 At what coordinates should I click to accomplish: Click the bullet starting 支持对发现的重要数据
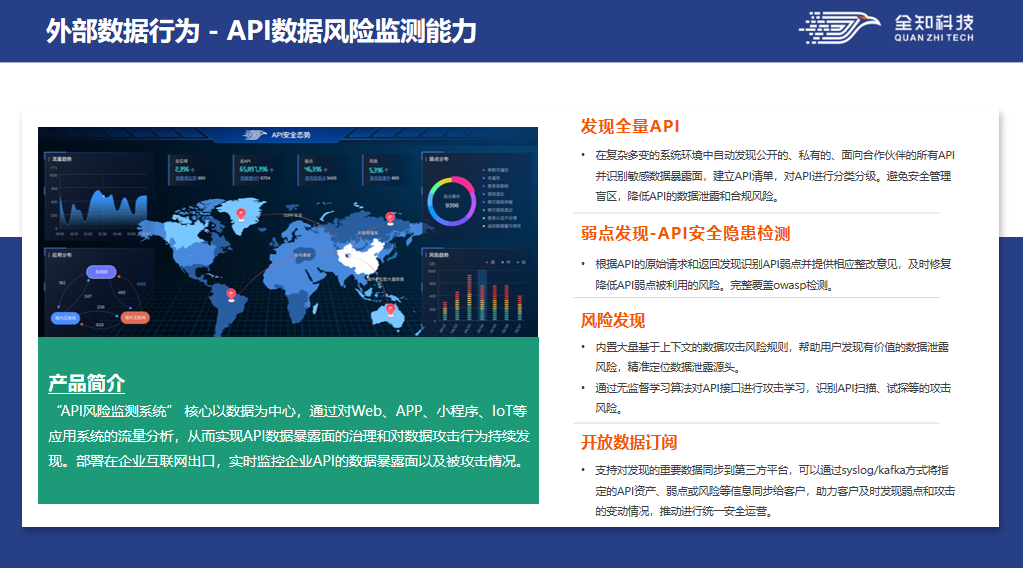774,490
